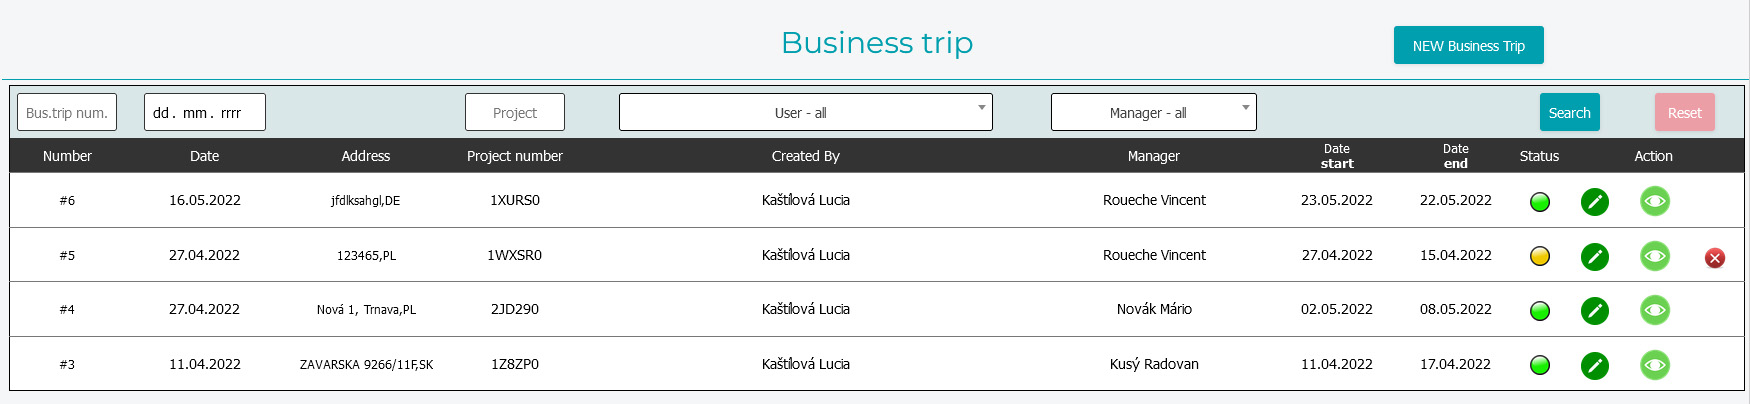Image resolution: width=1750 pixels, height=404 pixels.
Task: Click the edit pencil icon for trip #5
Action: tap(1595, 257)
